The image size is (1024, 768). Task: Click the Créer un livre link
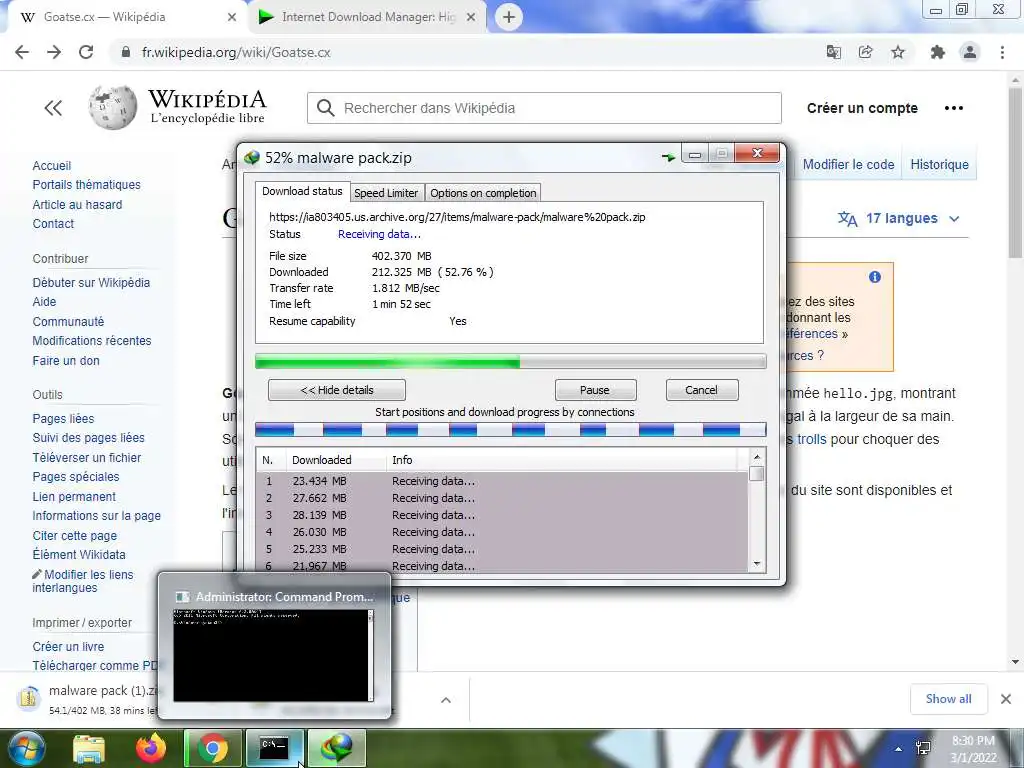coord(68,647)
